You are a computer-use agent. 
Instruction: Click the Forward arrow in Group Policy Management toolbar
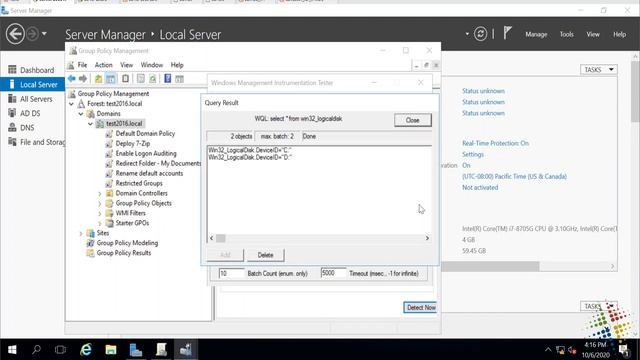[83, 78]
